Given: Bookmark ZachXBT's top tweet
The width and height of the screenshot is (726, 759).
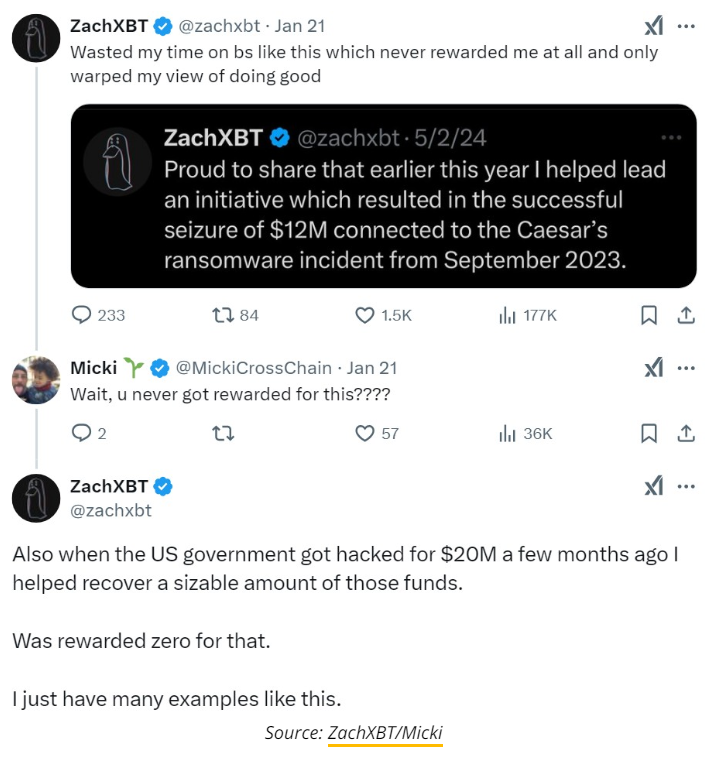Looking at the screenshot, I should click(x=648, y=315).
